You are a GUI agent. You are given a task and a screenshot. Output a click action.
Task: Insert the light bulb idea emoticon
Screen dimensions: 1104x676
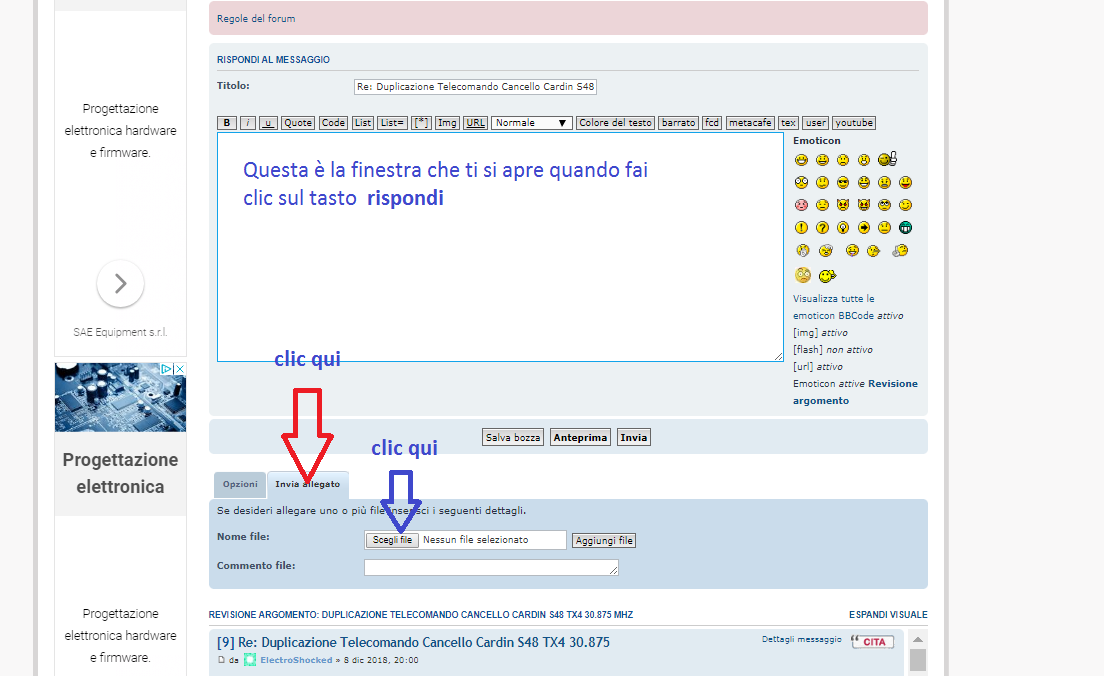tap(844, 228)
